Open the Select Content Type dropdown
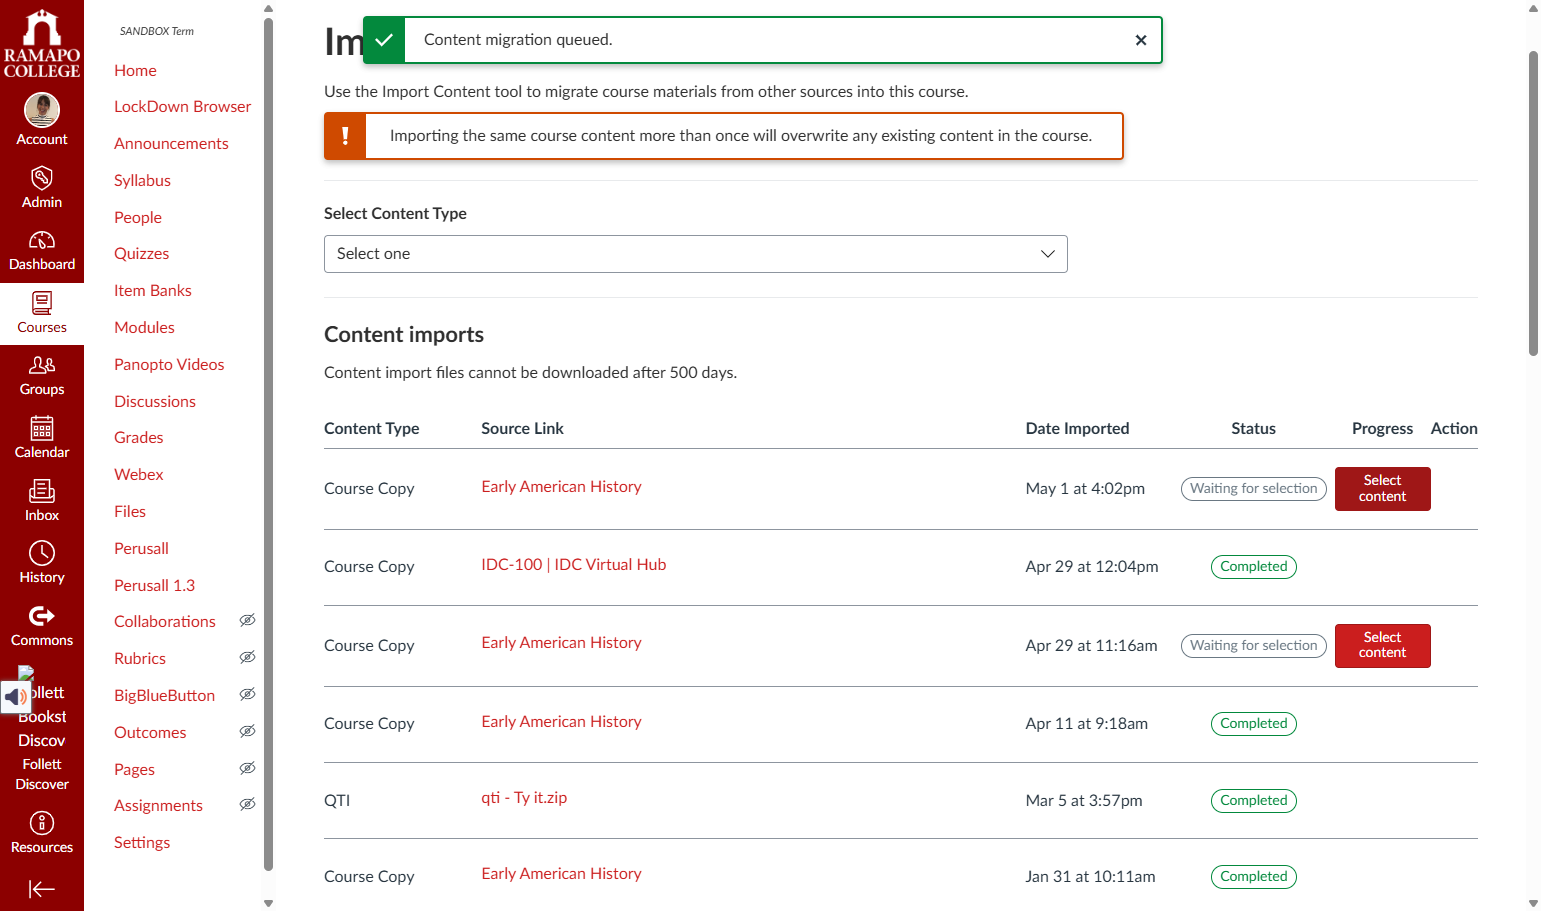The image size is (1541, 911). tap(696, 254)
